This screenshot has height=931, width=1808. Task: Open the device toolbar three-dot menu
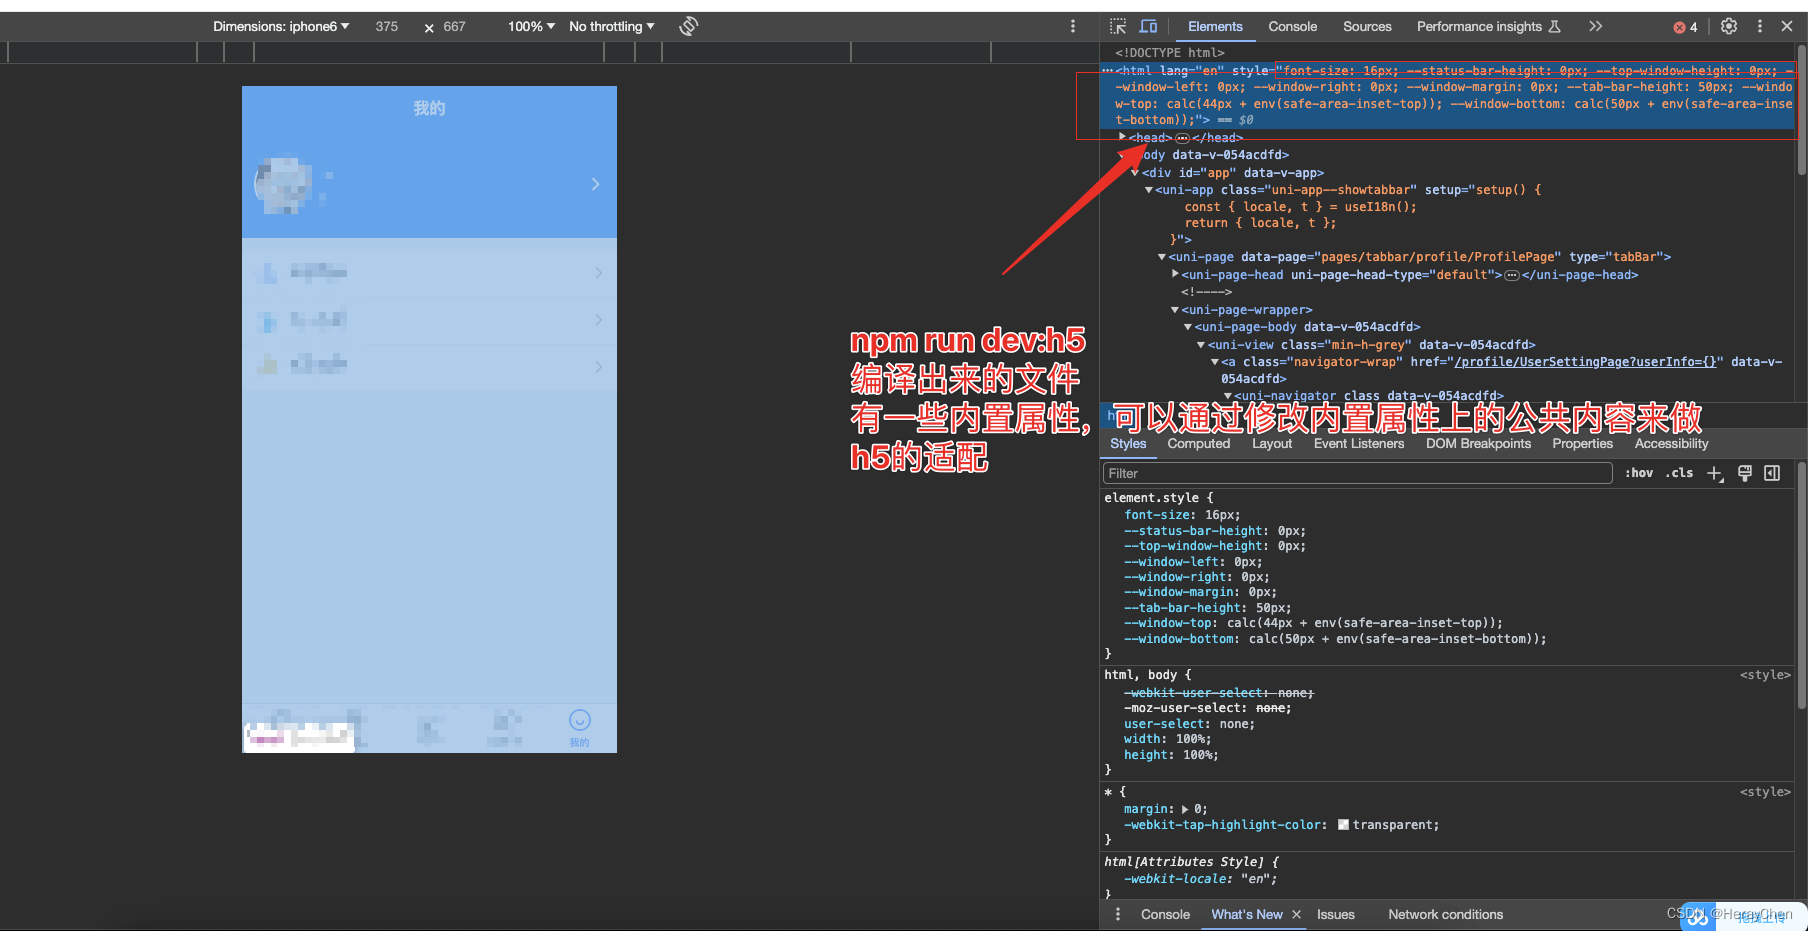pos(1073,27)
